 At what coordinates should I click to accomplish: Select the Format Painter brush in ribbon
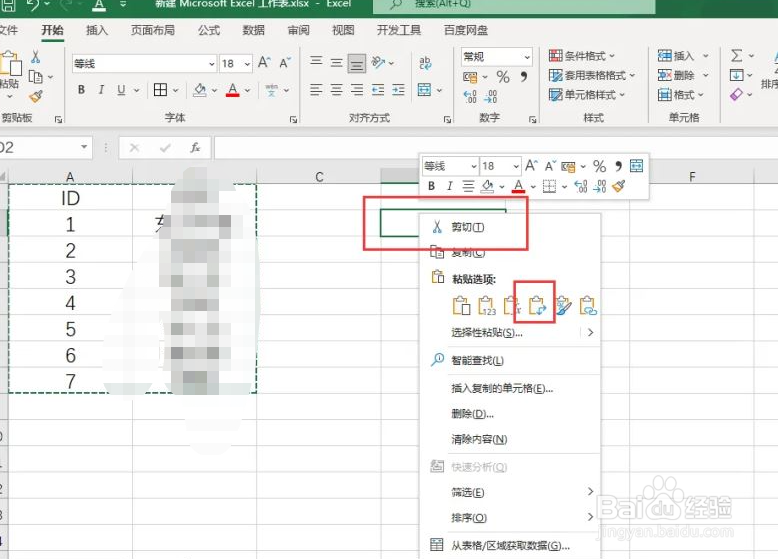tap(36, 96)
